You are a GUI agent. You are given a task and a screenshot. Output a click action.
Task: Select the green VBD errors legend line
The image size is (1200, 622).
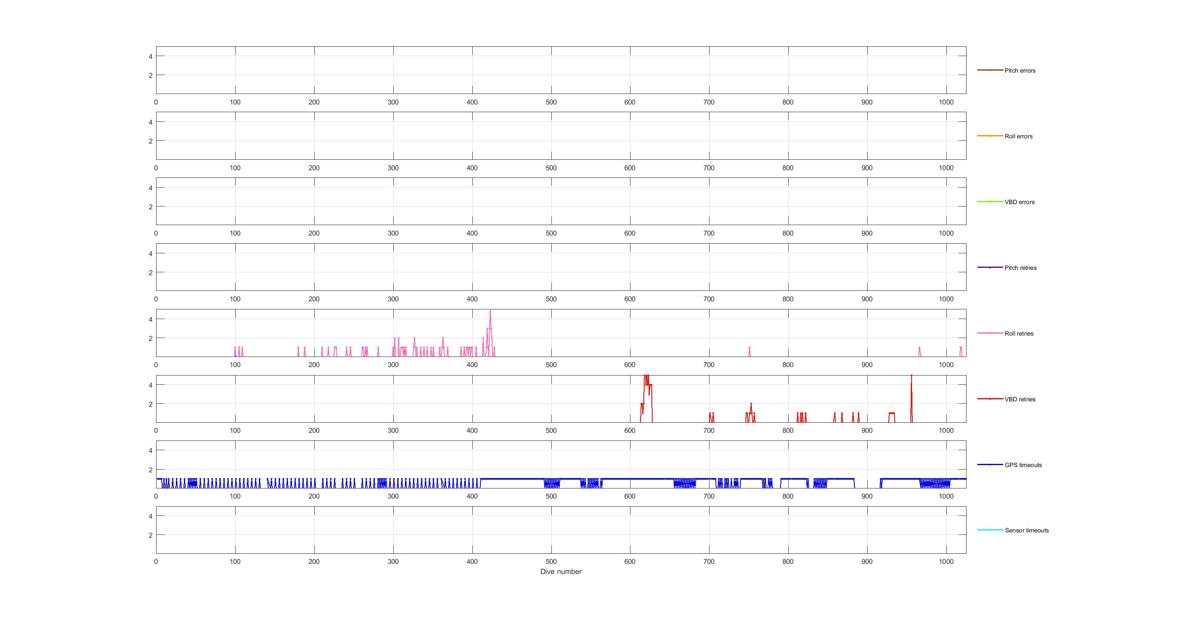tap(989, 202)
